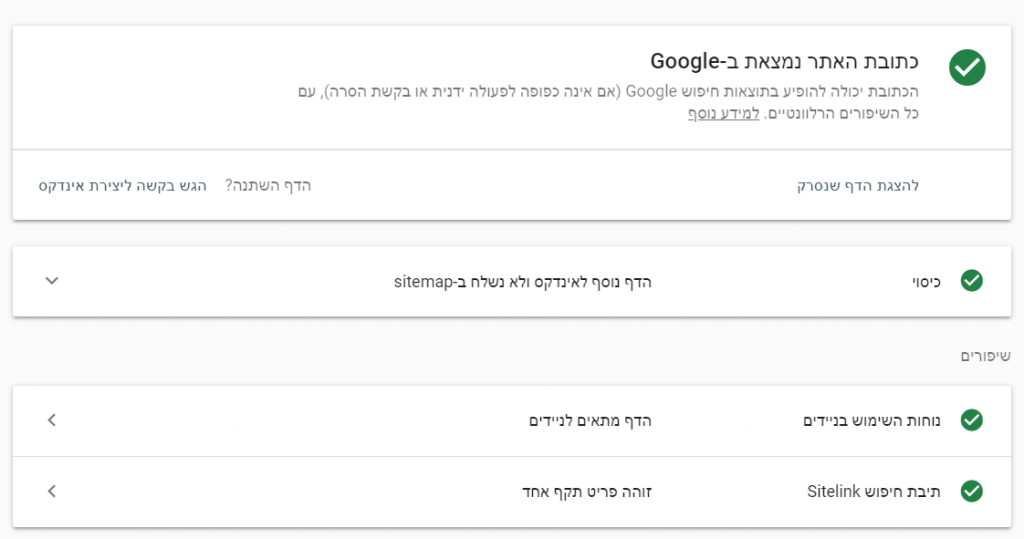This screenshot has height=539, width=1024.
Task: Click להצגת הדף שנסרק to view crawled page
Action: 857,186
